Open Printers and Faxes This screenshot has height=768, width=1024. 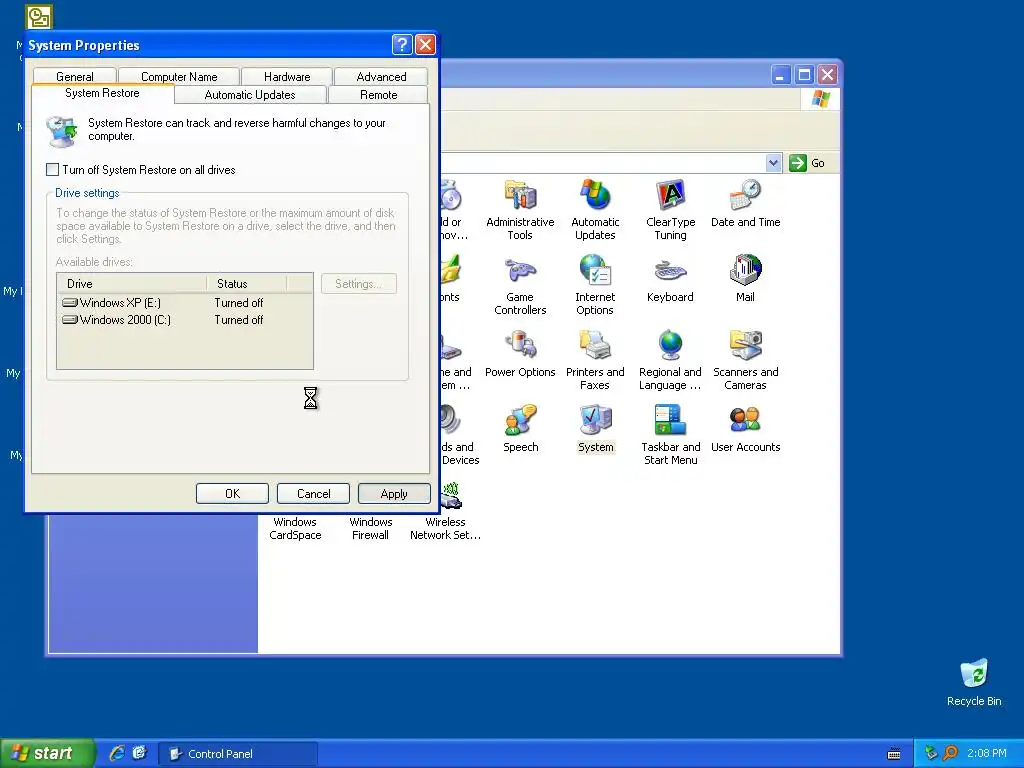pos(595,360)
